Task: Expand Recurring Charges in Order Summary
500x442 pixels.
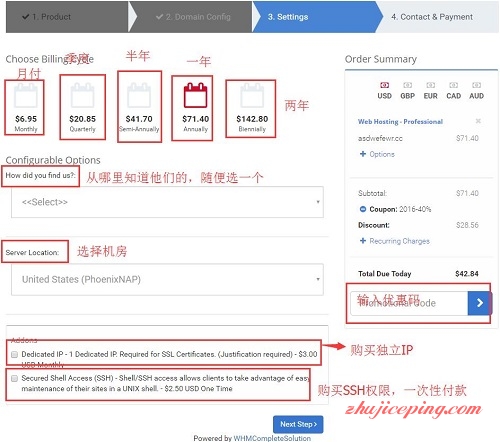Action: coord(395,241)
